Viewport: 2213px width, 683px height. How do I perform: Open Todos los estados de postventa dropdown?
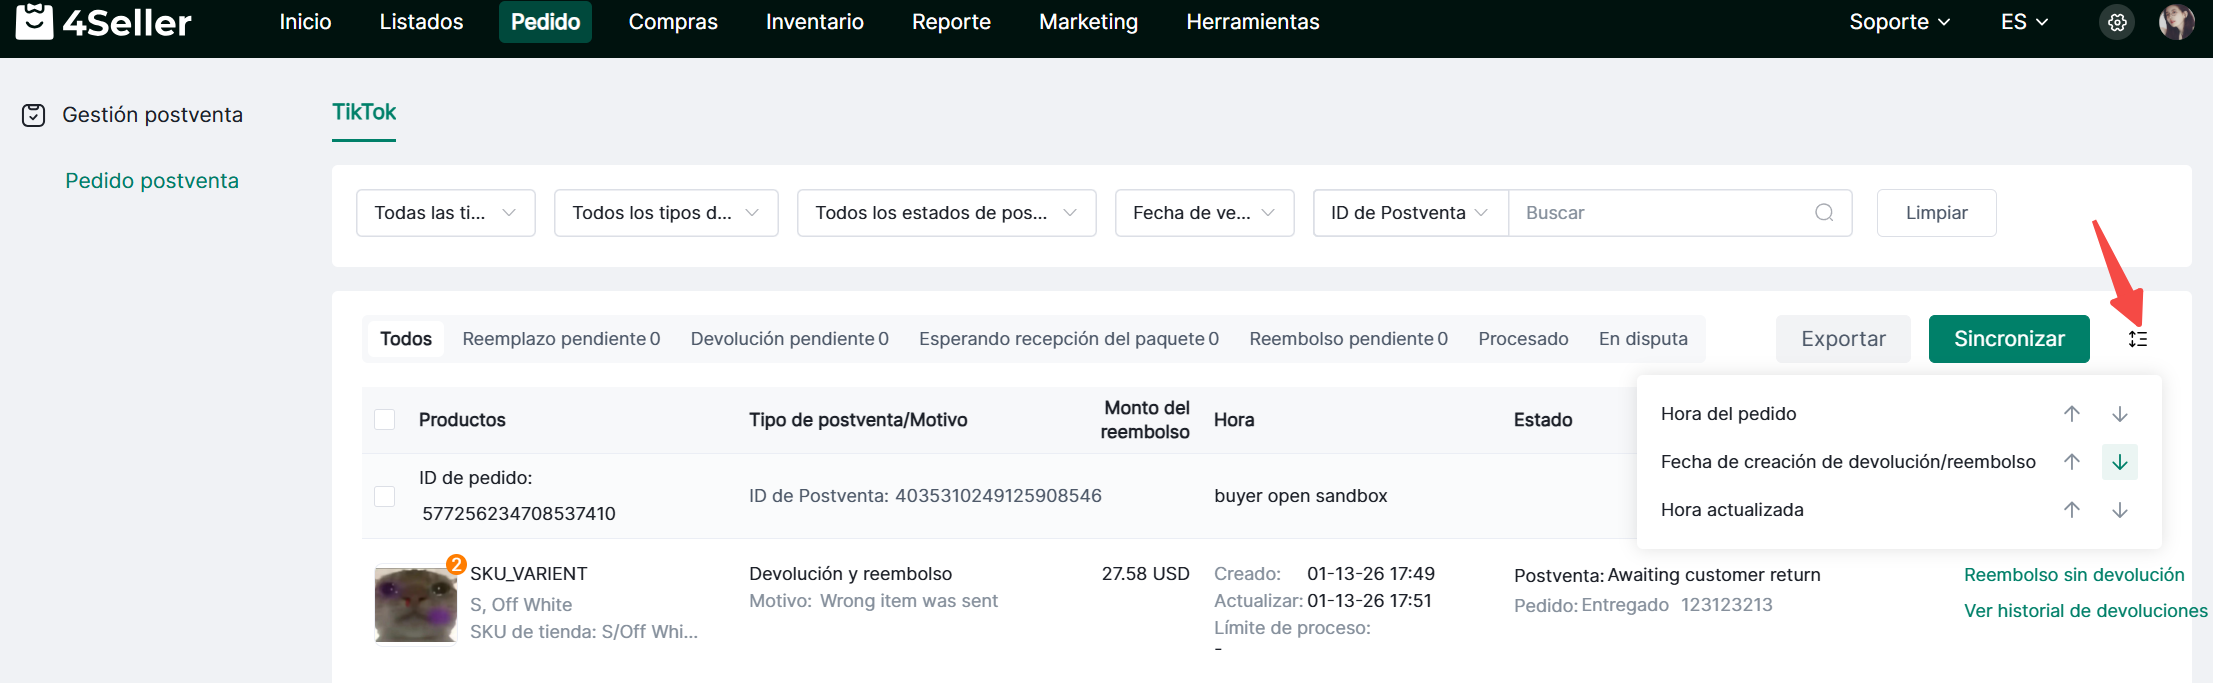coord(945,213)
